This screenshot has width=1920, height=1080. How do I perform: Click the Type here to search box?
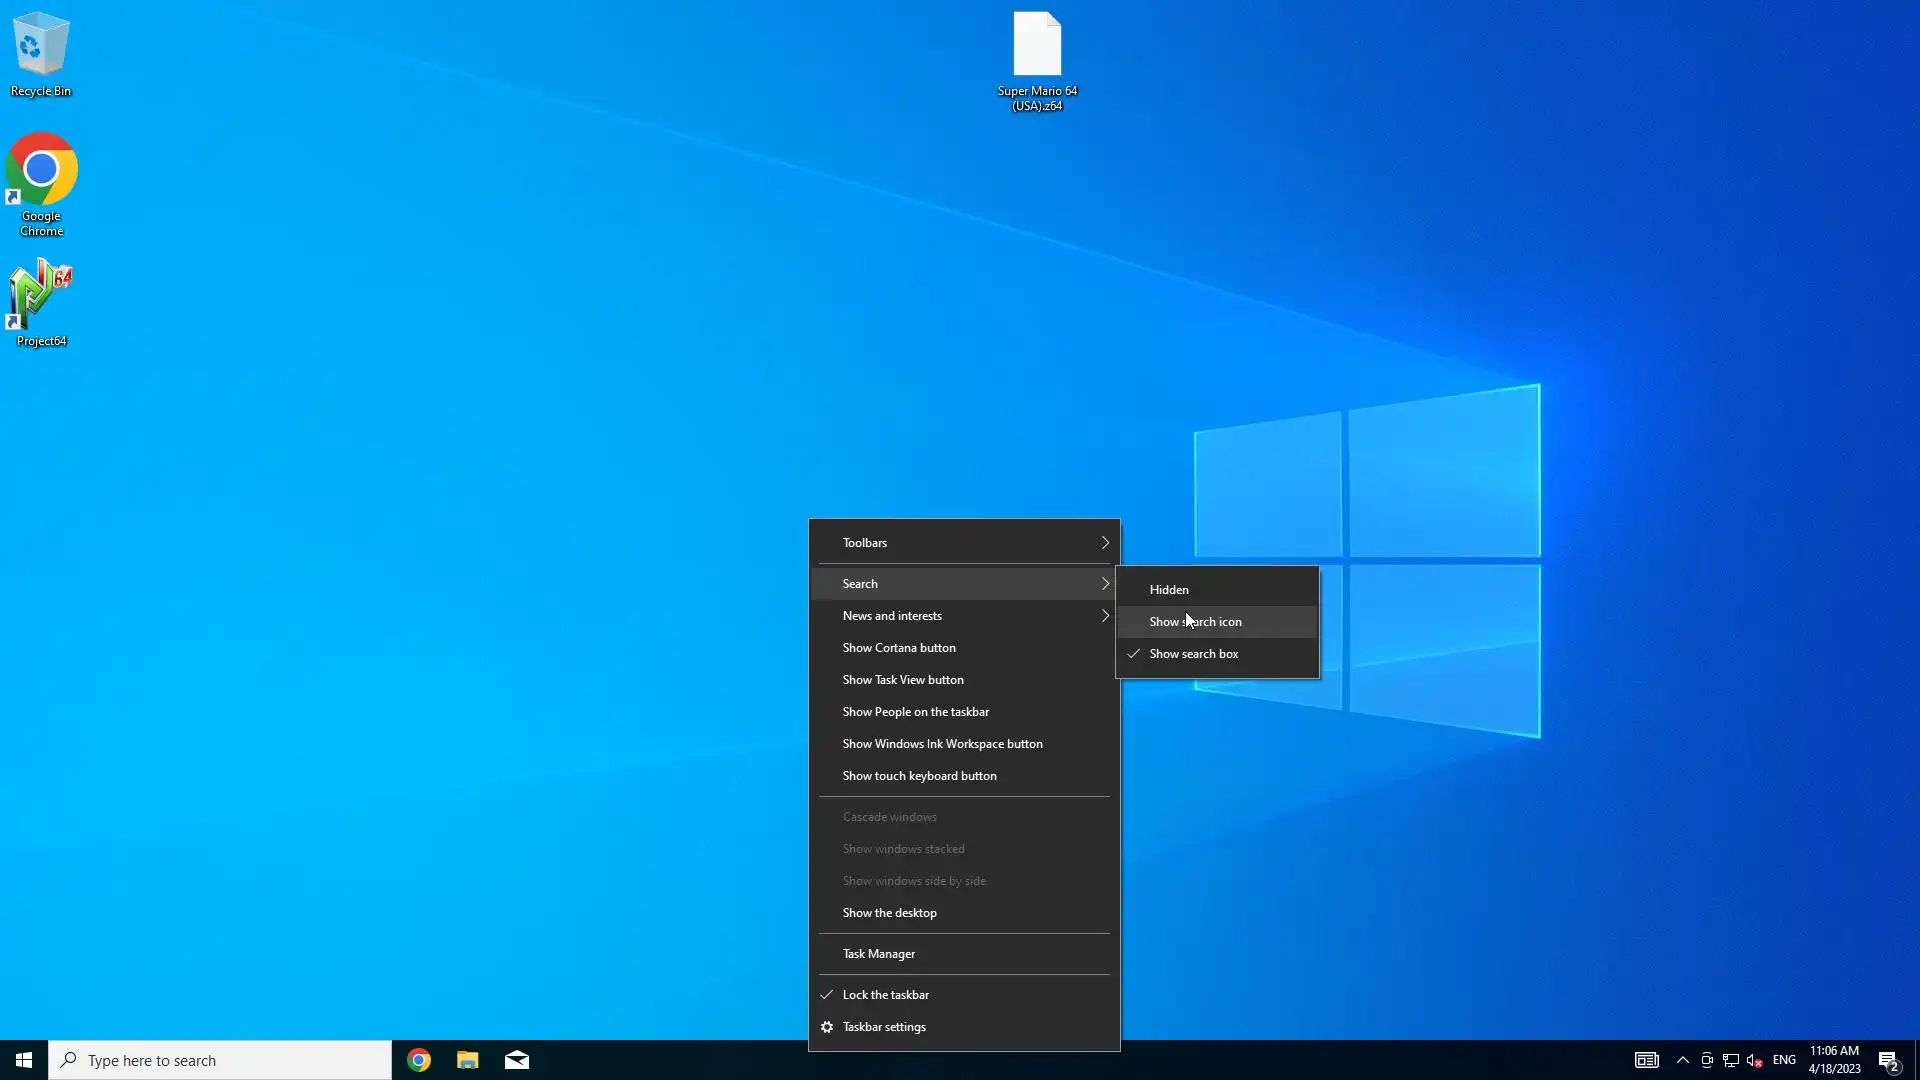point(220,1060)
